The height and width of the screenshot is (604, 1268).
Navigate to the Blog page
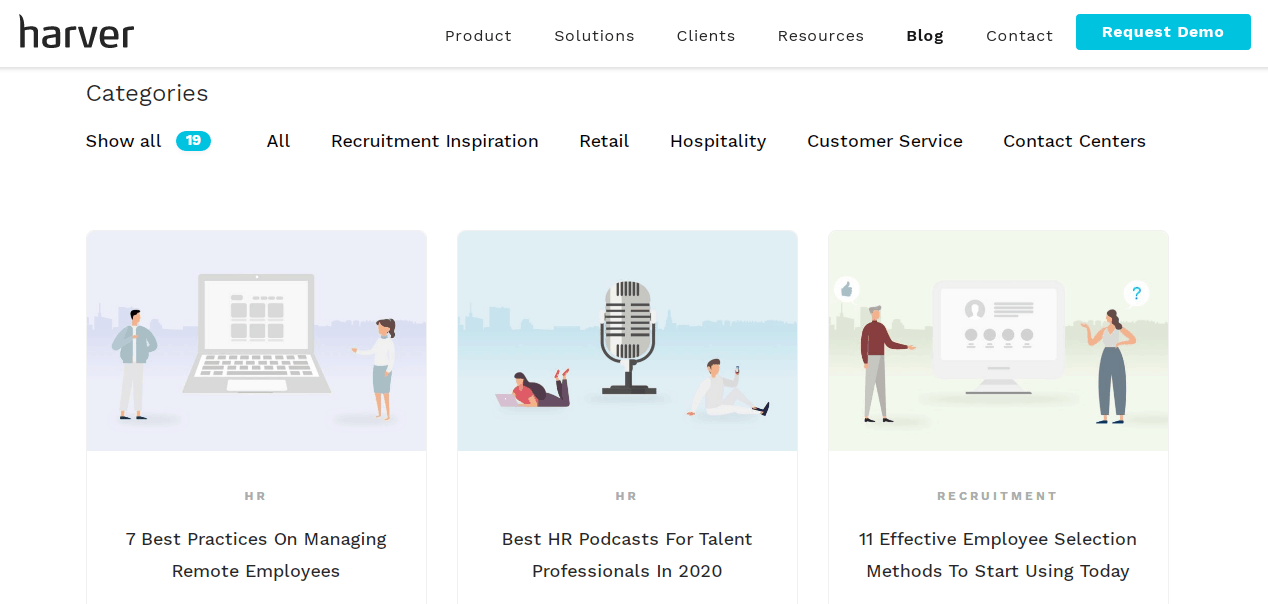[x=925, y=36]
